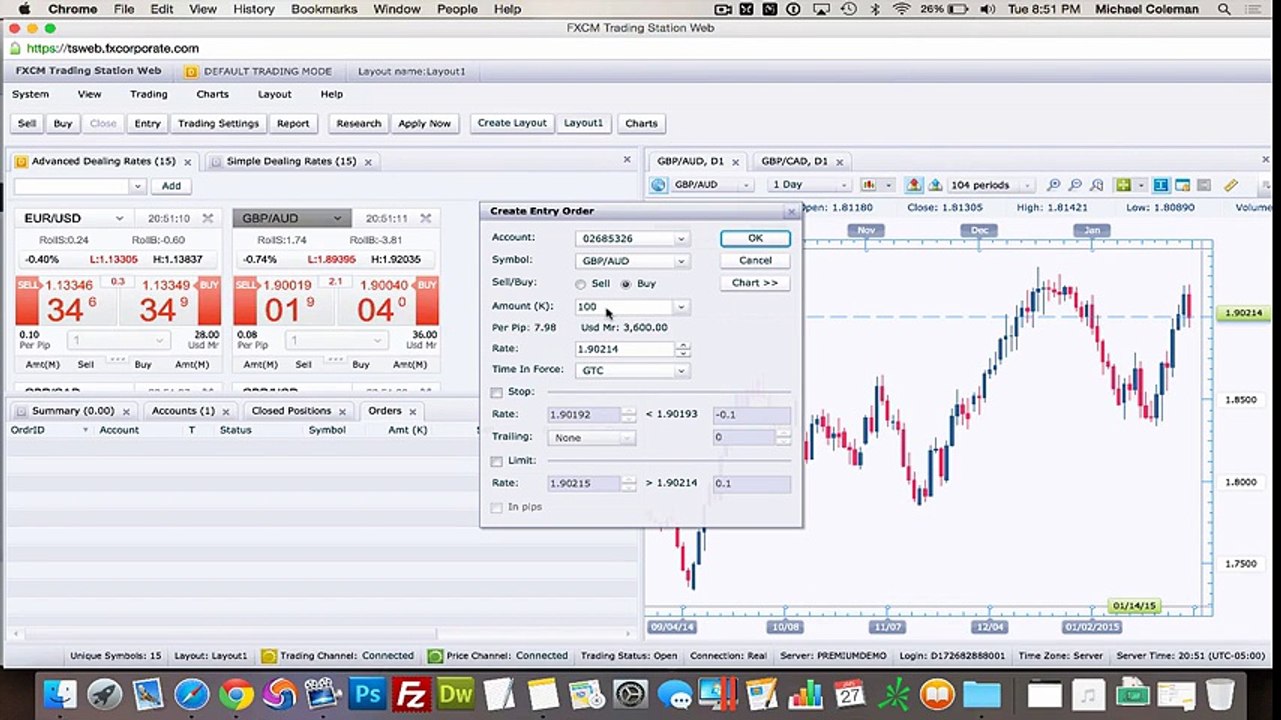Click the chart window icon beside text tool
This screenshot has width=1281, height=720.
pyautogui.click(x=1183, y=185)
